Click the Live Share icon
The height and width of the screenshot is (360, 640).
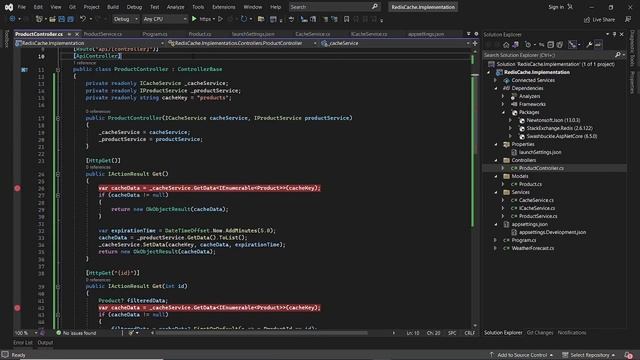pyautogui.click(x=587, y=20)
